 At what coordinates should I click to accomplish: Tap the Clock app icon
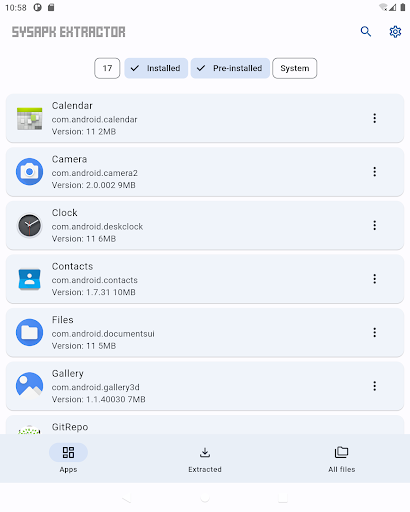(29, 225)
